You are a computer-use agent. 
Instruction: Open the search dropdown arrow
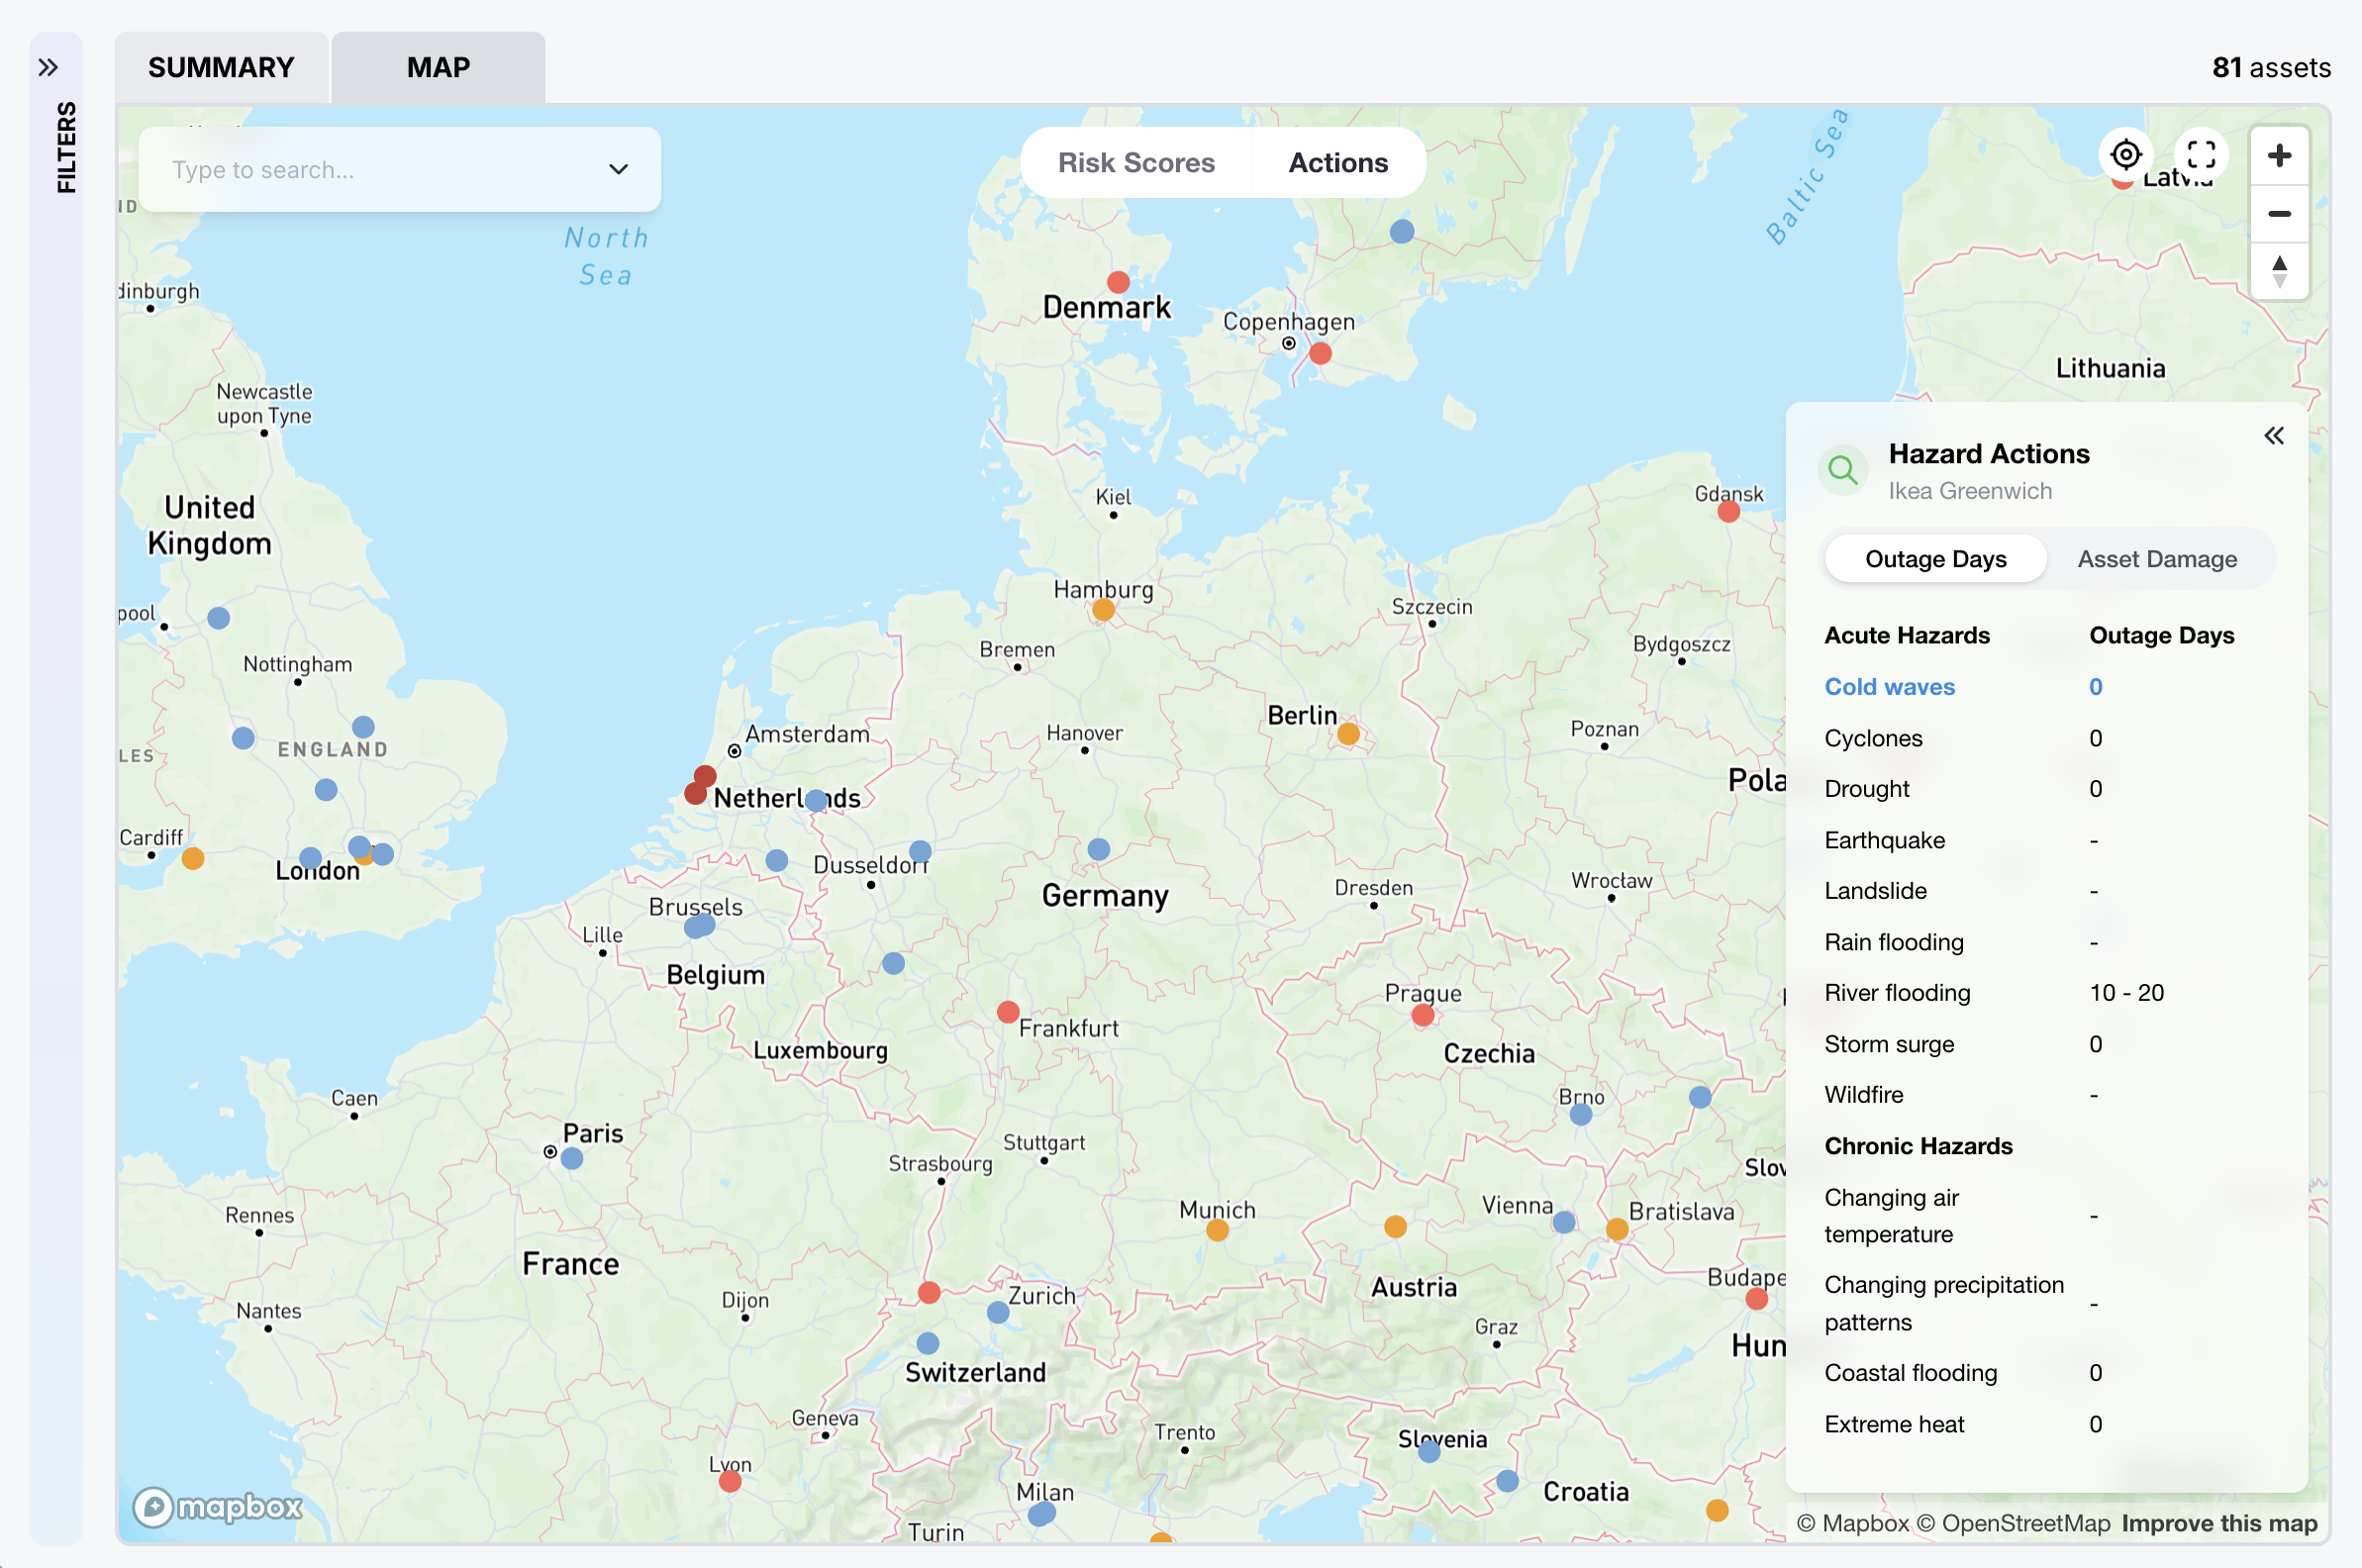pyautogui.click(x=619, y=170)
